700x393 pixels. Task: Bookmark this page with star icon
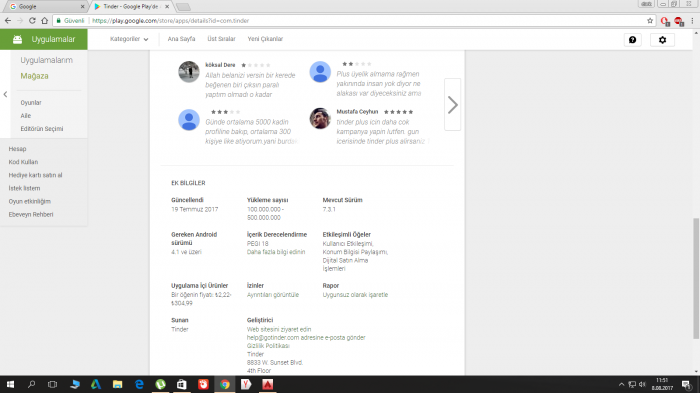[x=650, y=21]
